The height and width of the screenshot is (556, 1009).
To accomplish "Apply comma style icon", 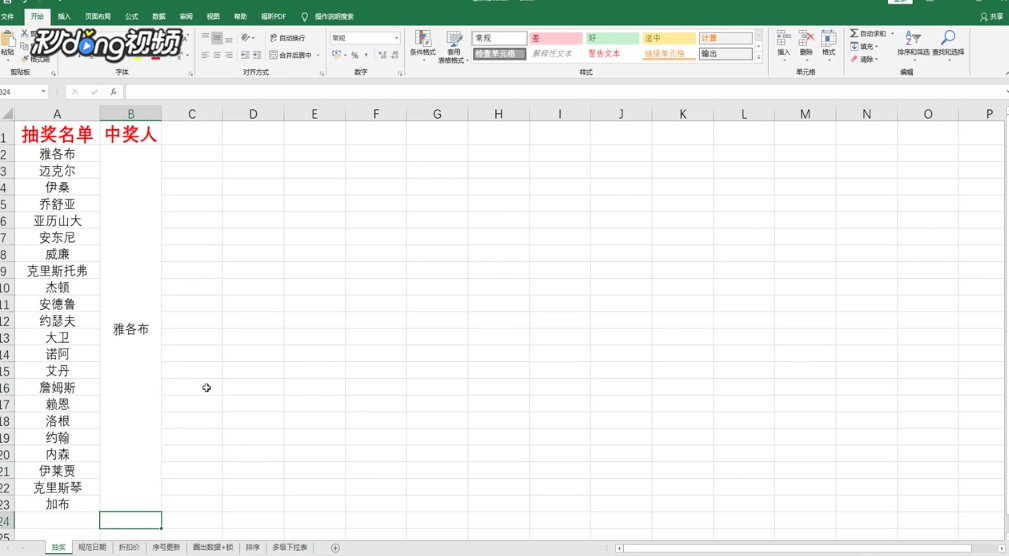I will coord(366,55).
